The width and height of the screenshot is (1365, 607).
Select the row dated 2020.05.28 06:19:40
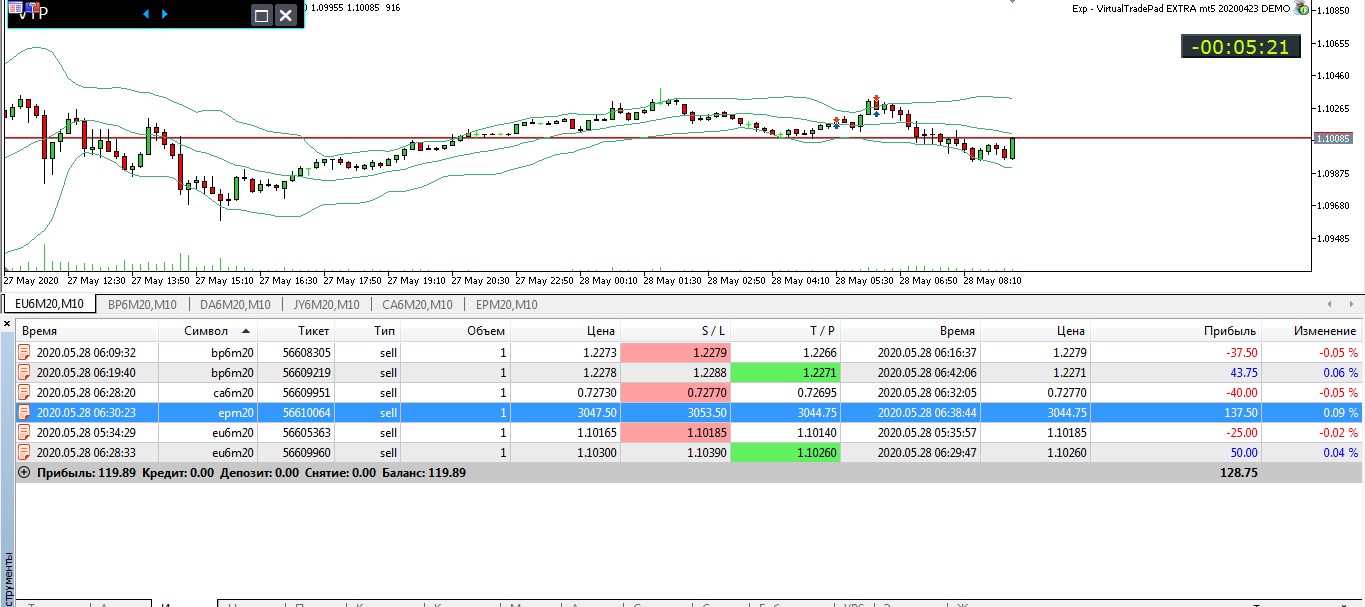[688, 372]
